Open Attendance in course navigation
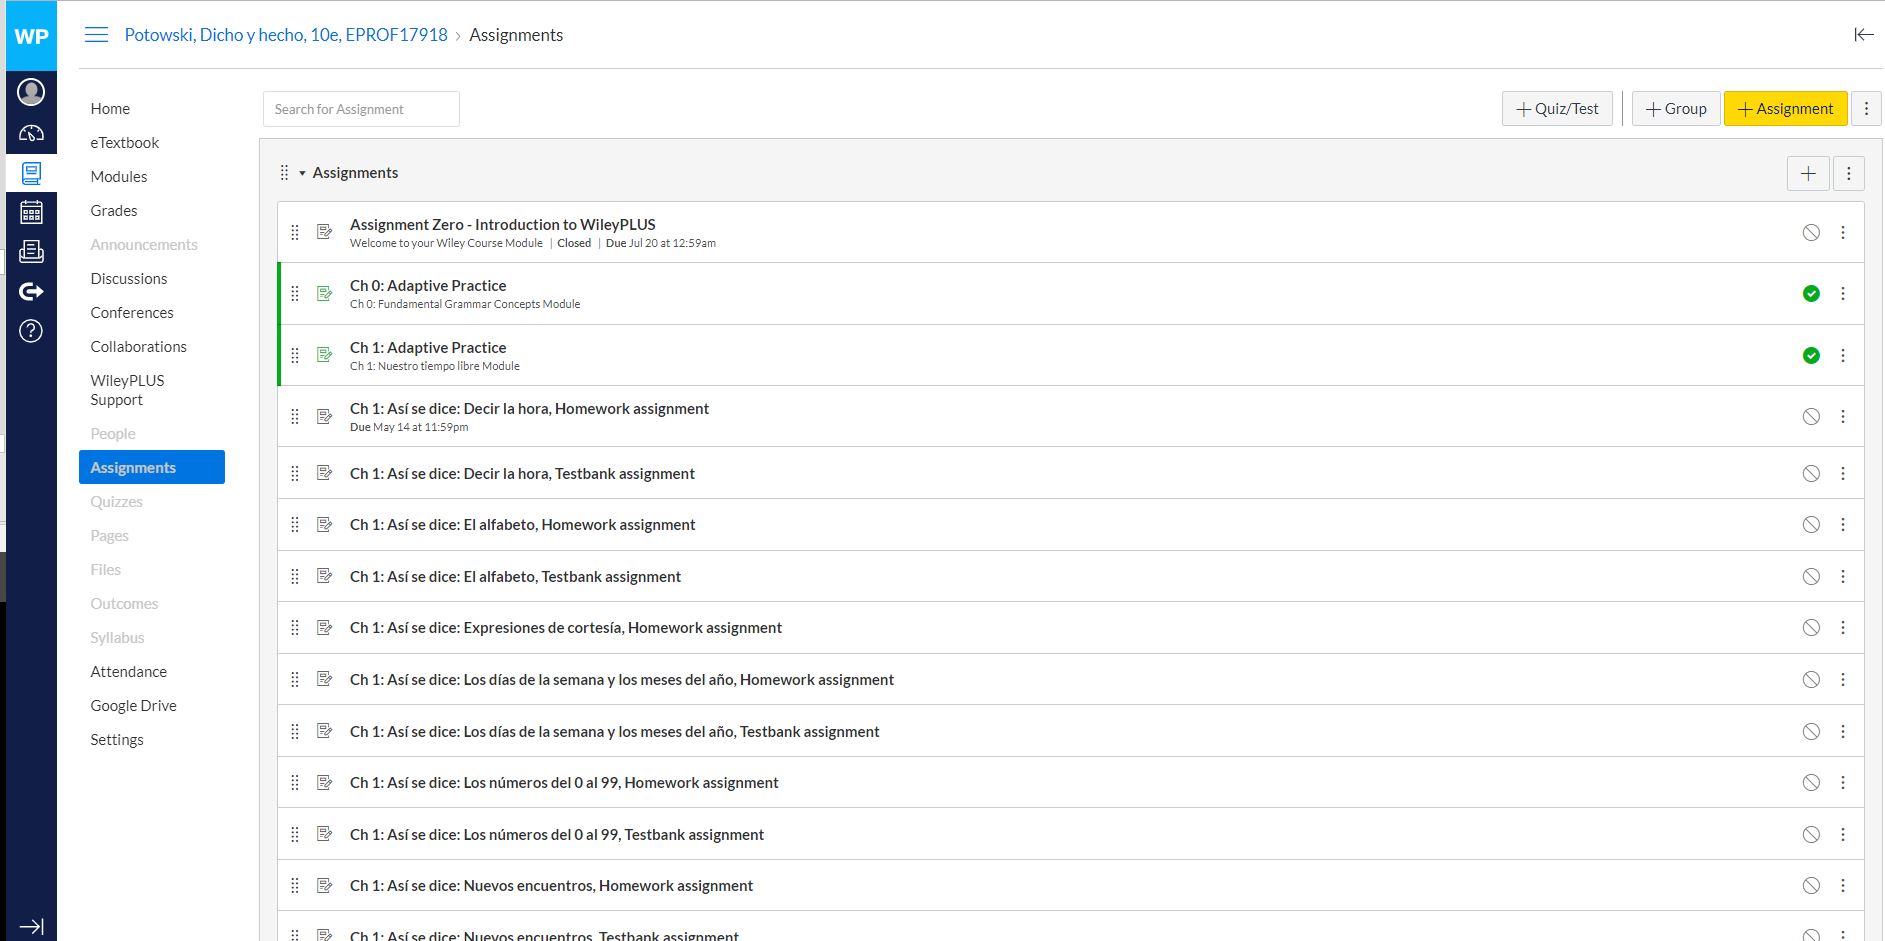Screen dimensions: 1885x941 [x=129, y=672]
